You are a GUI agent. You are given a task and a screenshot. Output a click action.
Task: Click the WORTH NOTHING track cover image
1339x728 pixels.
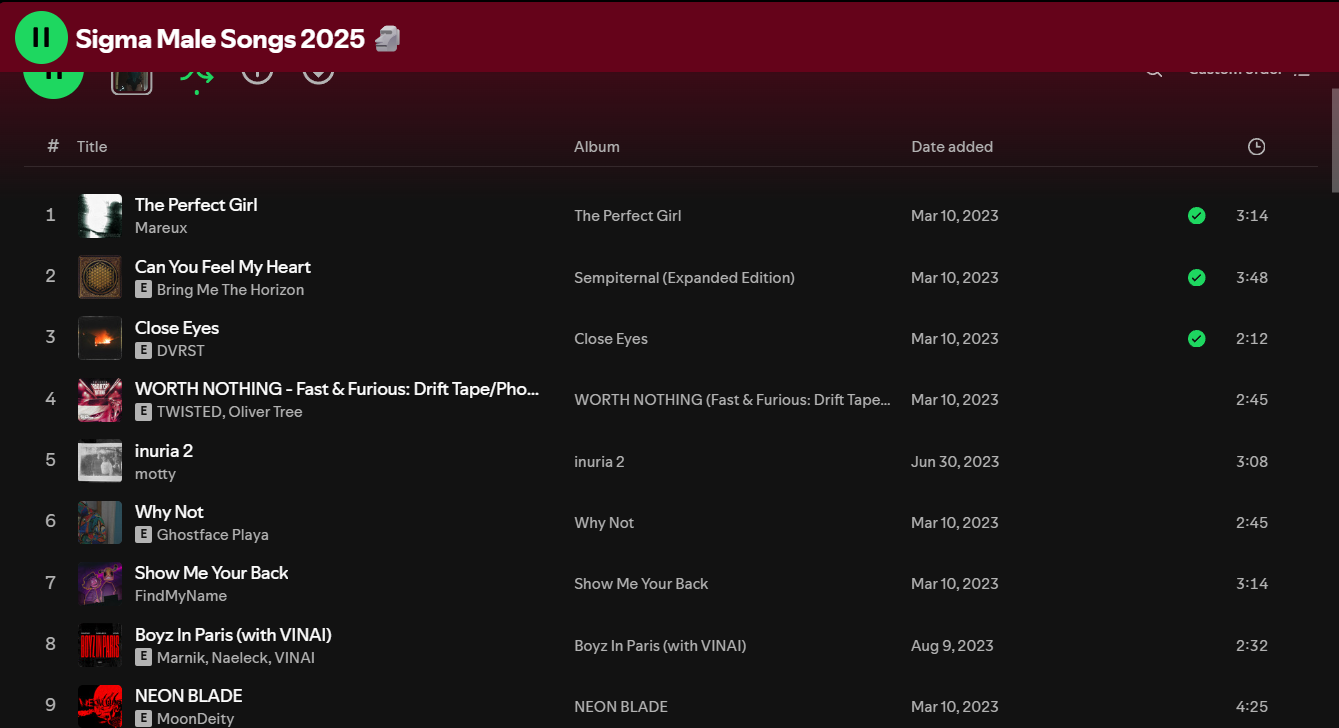[100, 400]
